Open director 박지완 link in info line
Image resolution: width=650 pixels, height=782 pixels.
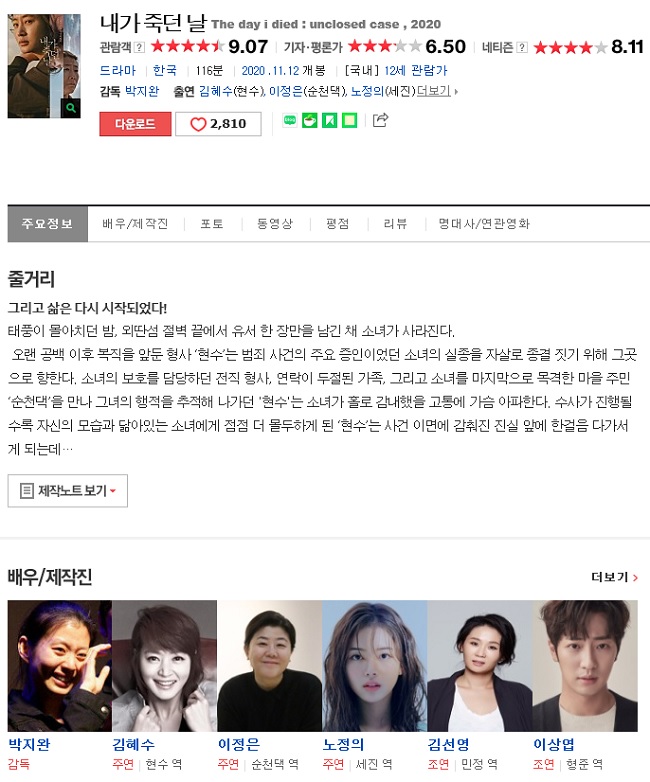[x=142, y=91]
